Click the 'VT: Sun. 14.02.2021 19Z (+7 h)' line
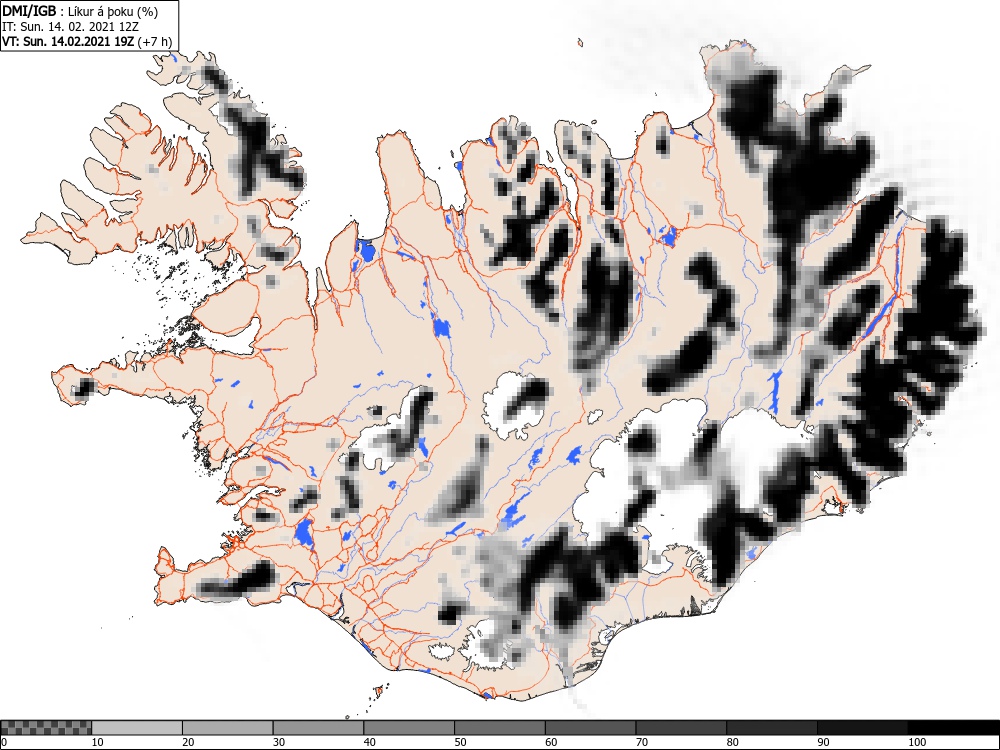Viewport: 1000px width, 750px height. pyautogui.click(x=87, y=41)
